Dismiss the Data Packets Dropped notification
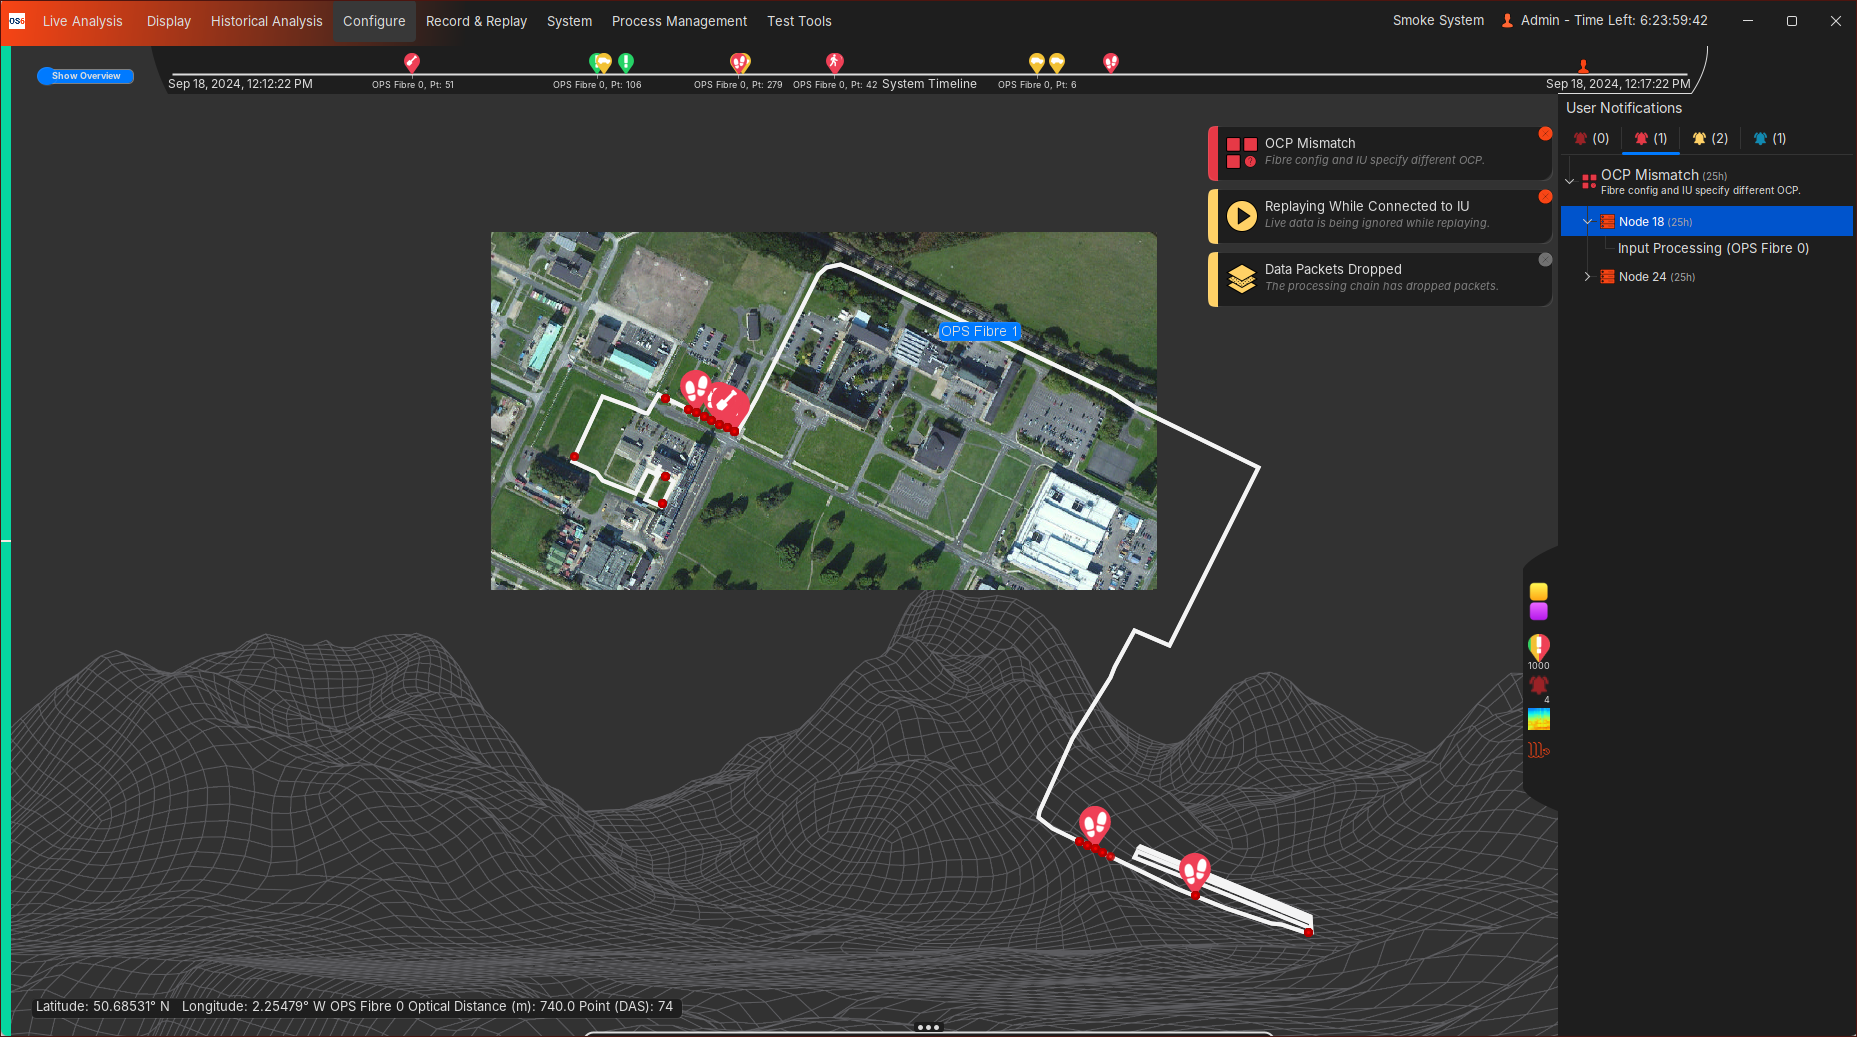The width and height of the screenshot is (1857, 1037). [1545, 260]
